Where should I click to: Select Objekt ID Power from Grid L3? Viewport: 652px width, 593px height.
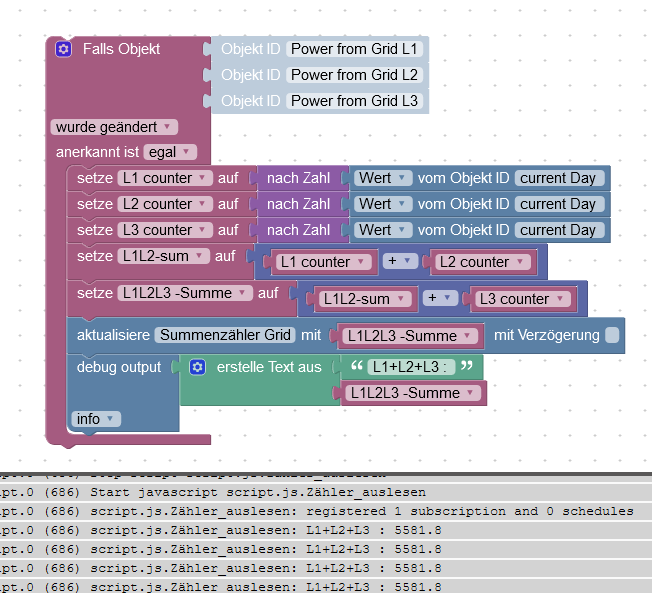354,101
